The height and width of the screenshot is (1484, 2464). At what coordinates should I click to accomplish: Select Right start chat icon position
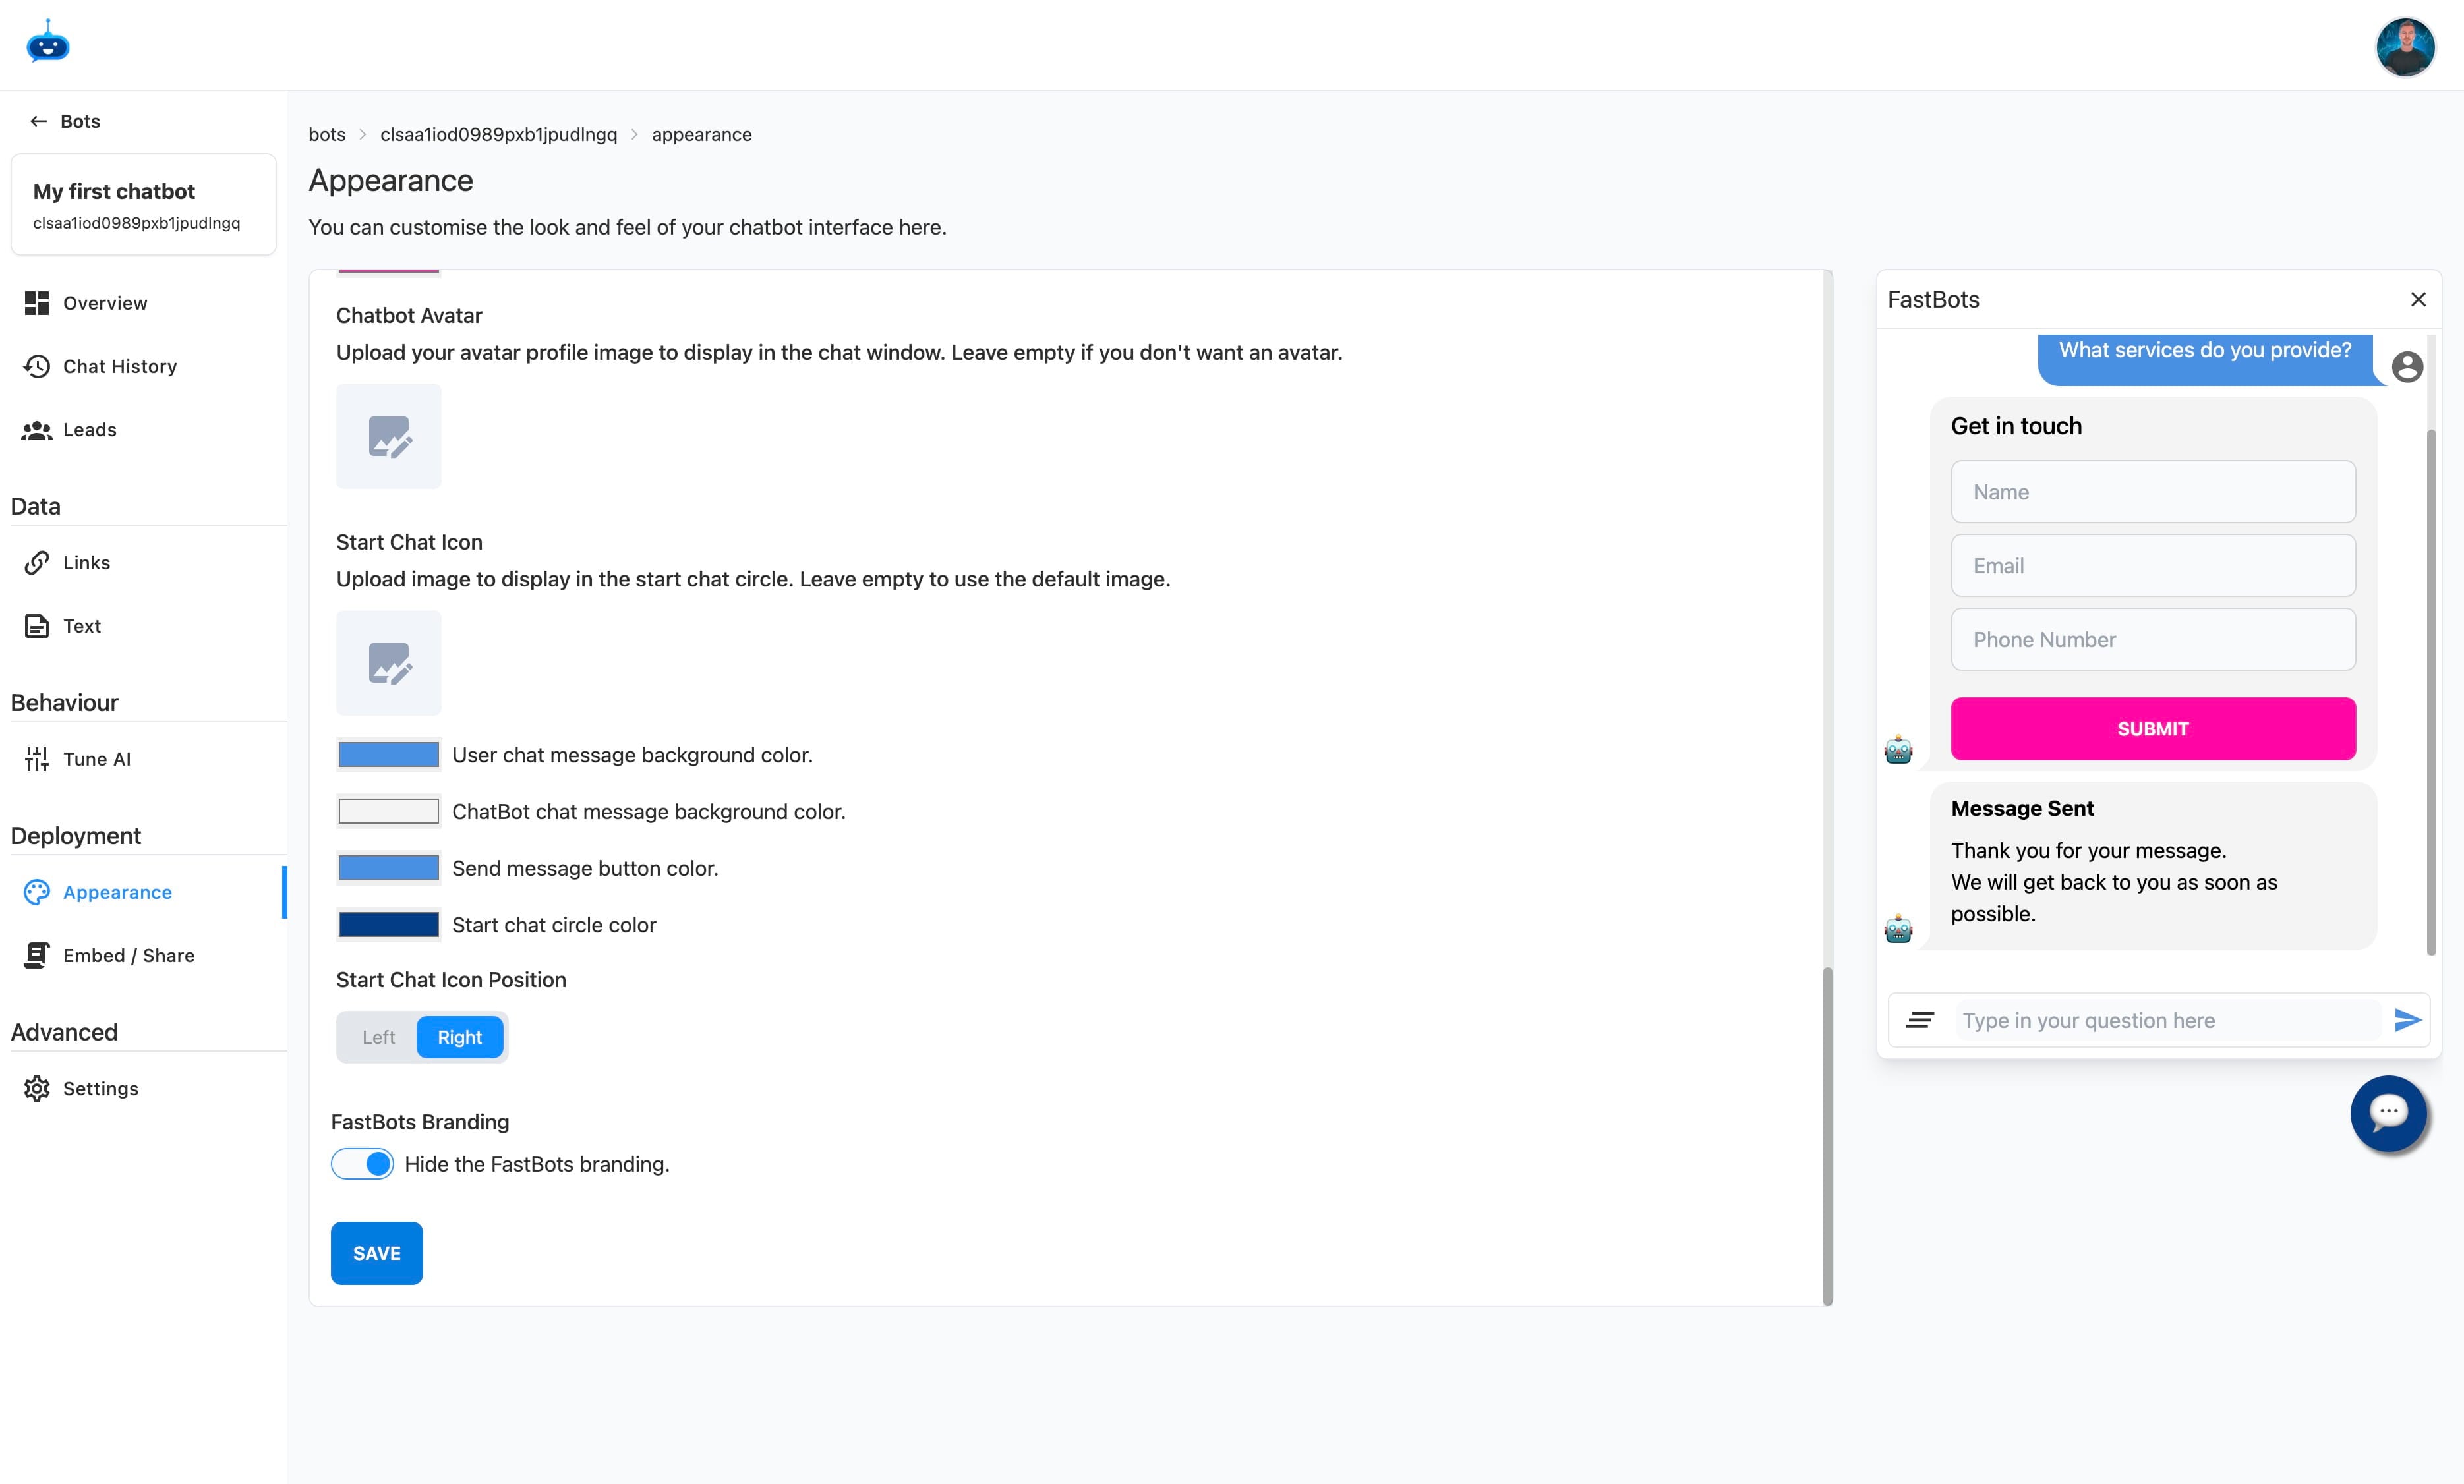(459, 1037)
